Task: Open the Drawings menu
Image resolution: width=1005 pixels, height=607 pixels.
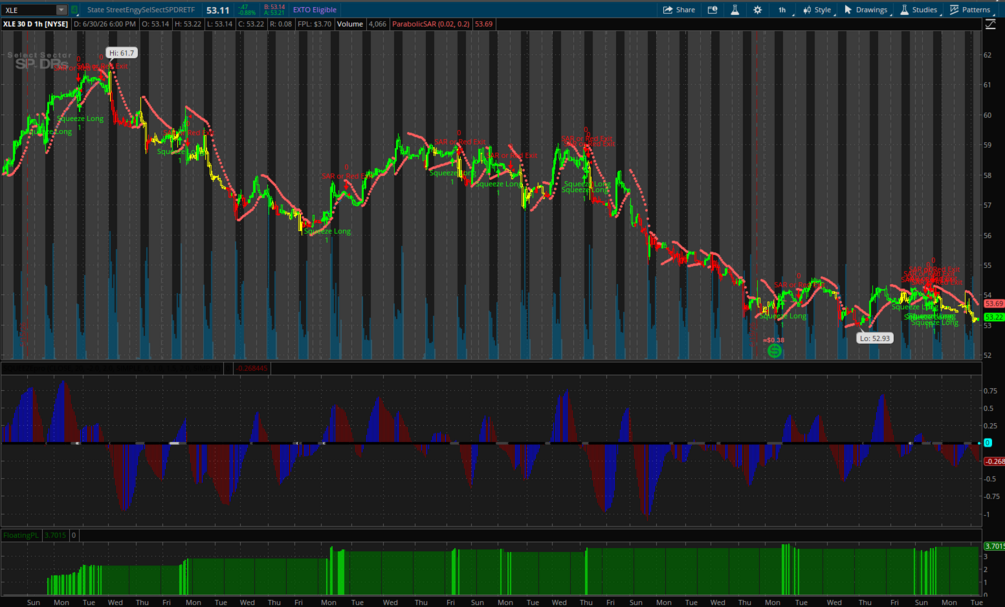Action: click(866, 10)
